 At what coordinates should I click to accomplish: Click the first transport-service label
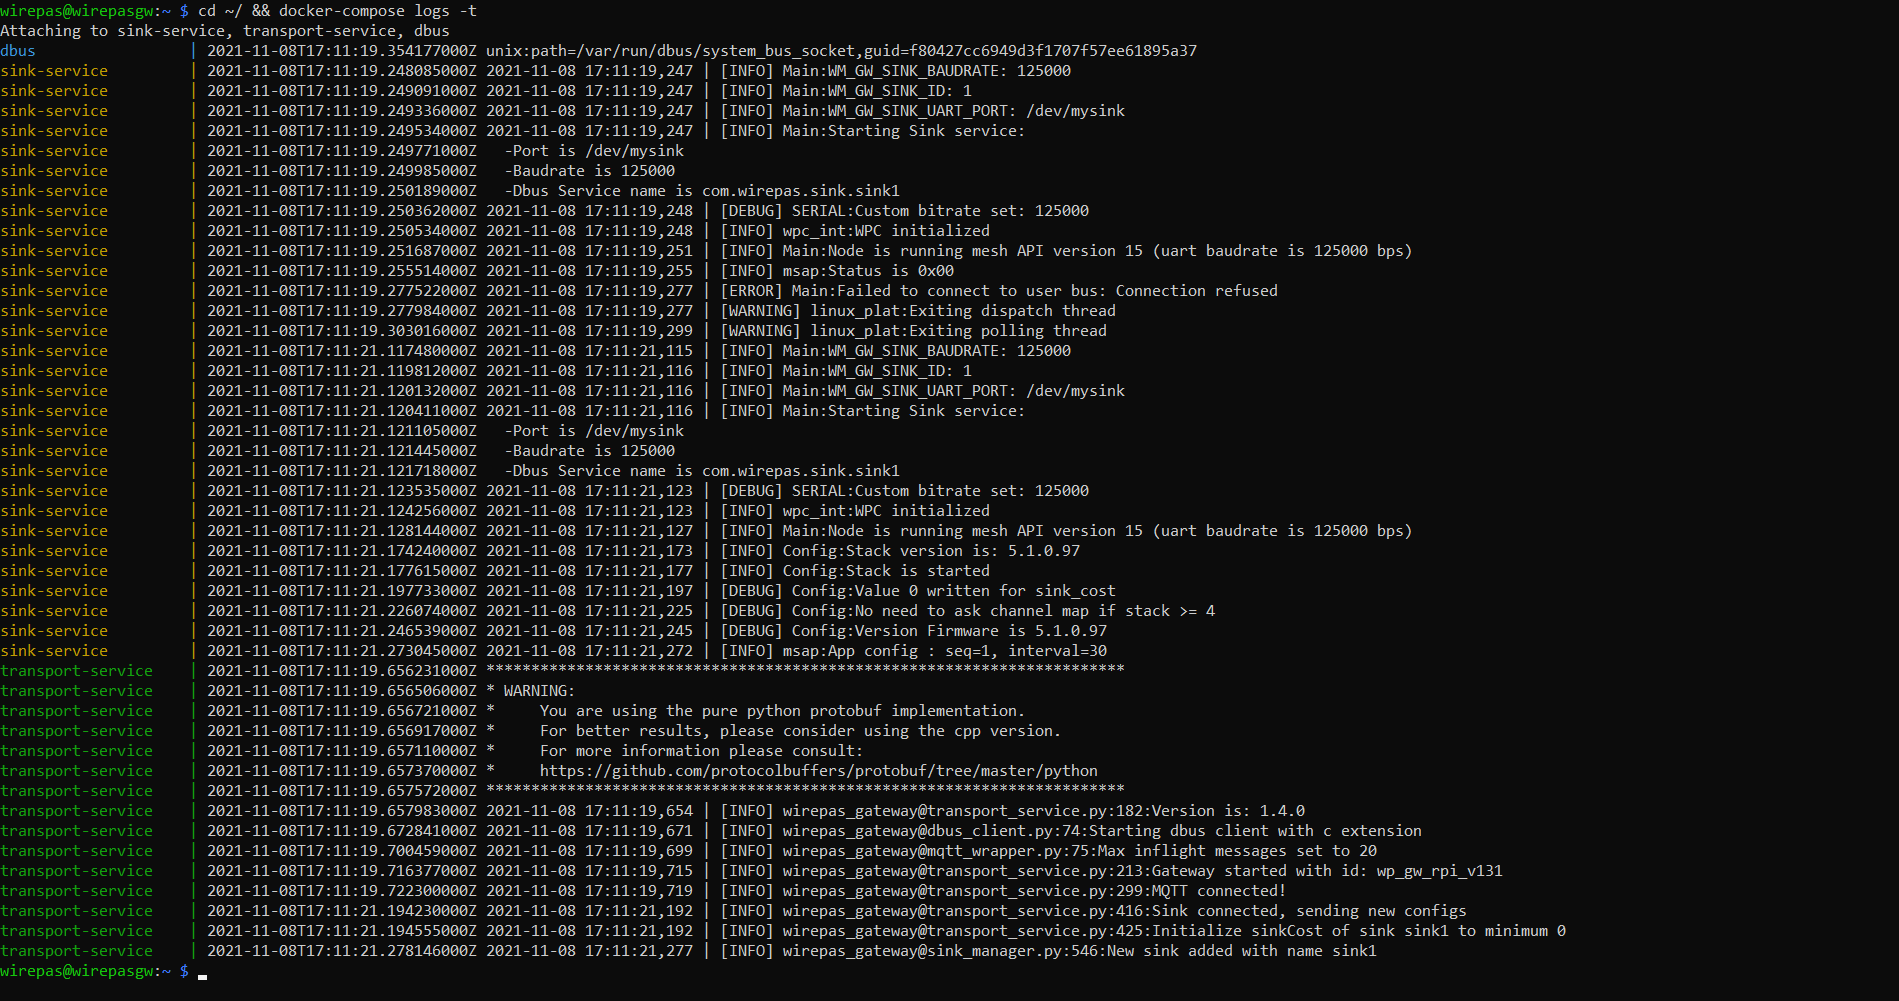pyautogui.click(x=76, y=671)
